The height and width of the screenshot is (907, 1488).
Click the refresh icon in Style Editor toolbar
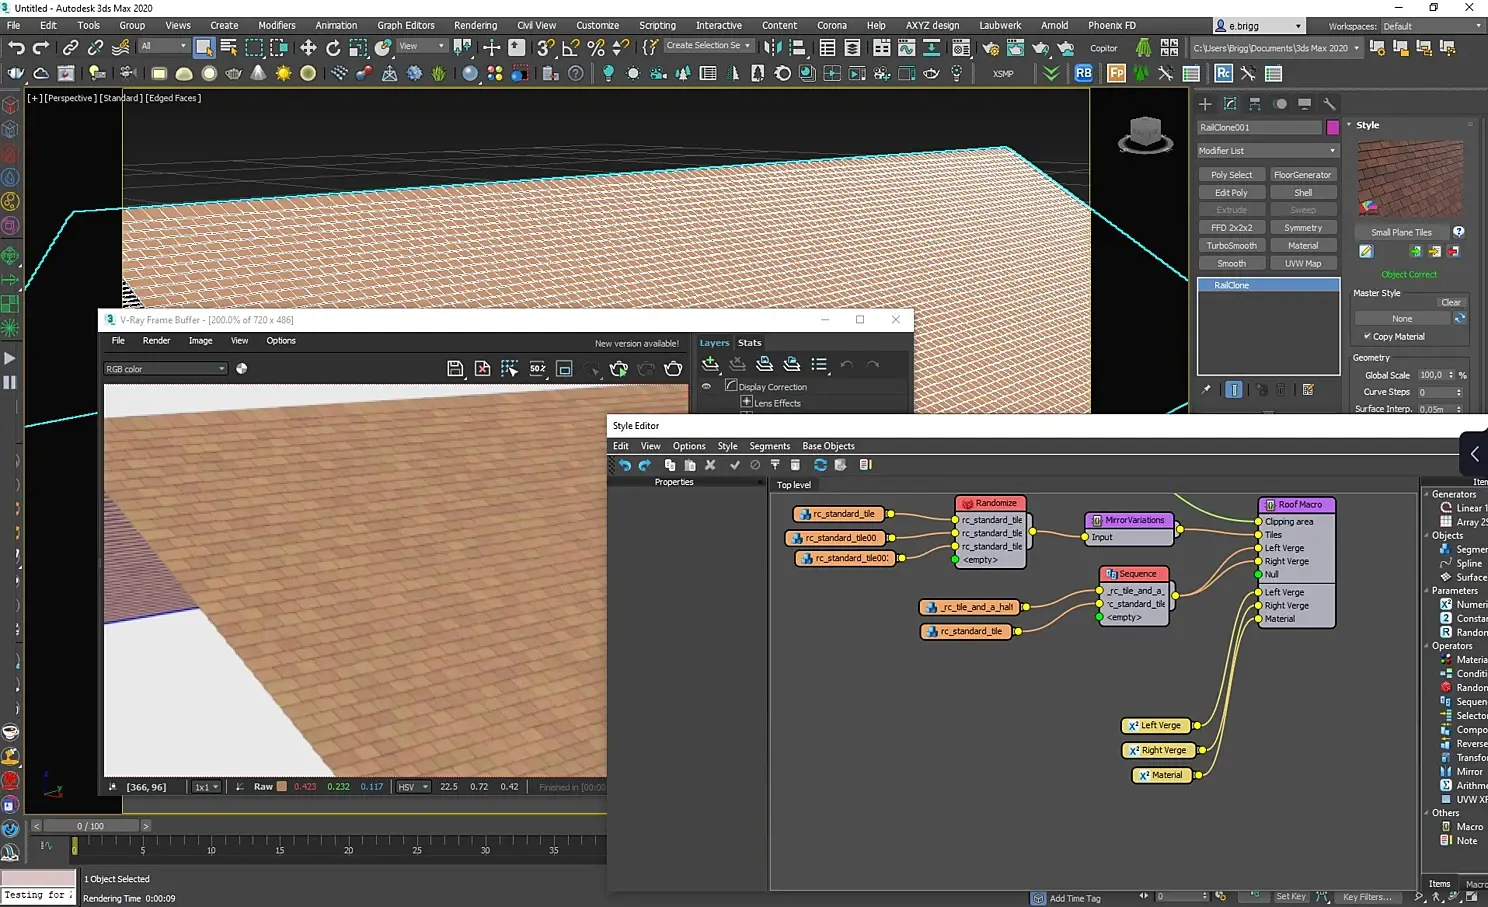(x=820, y=465)
